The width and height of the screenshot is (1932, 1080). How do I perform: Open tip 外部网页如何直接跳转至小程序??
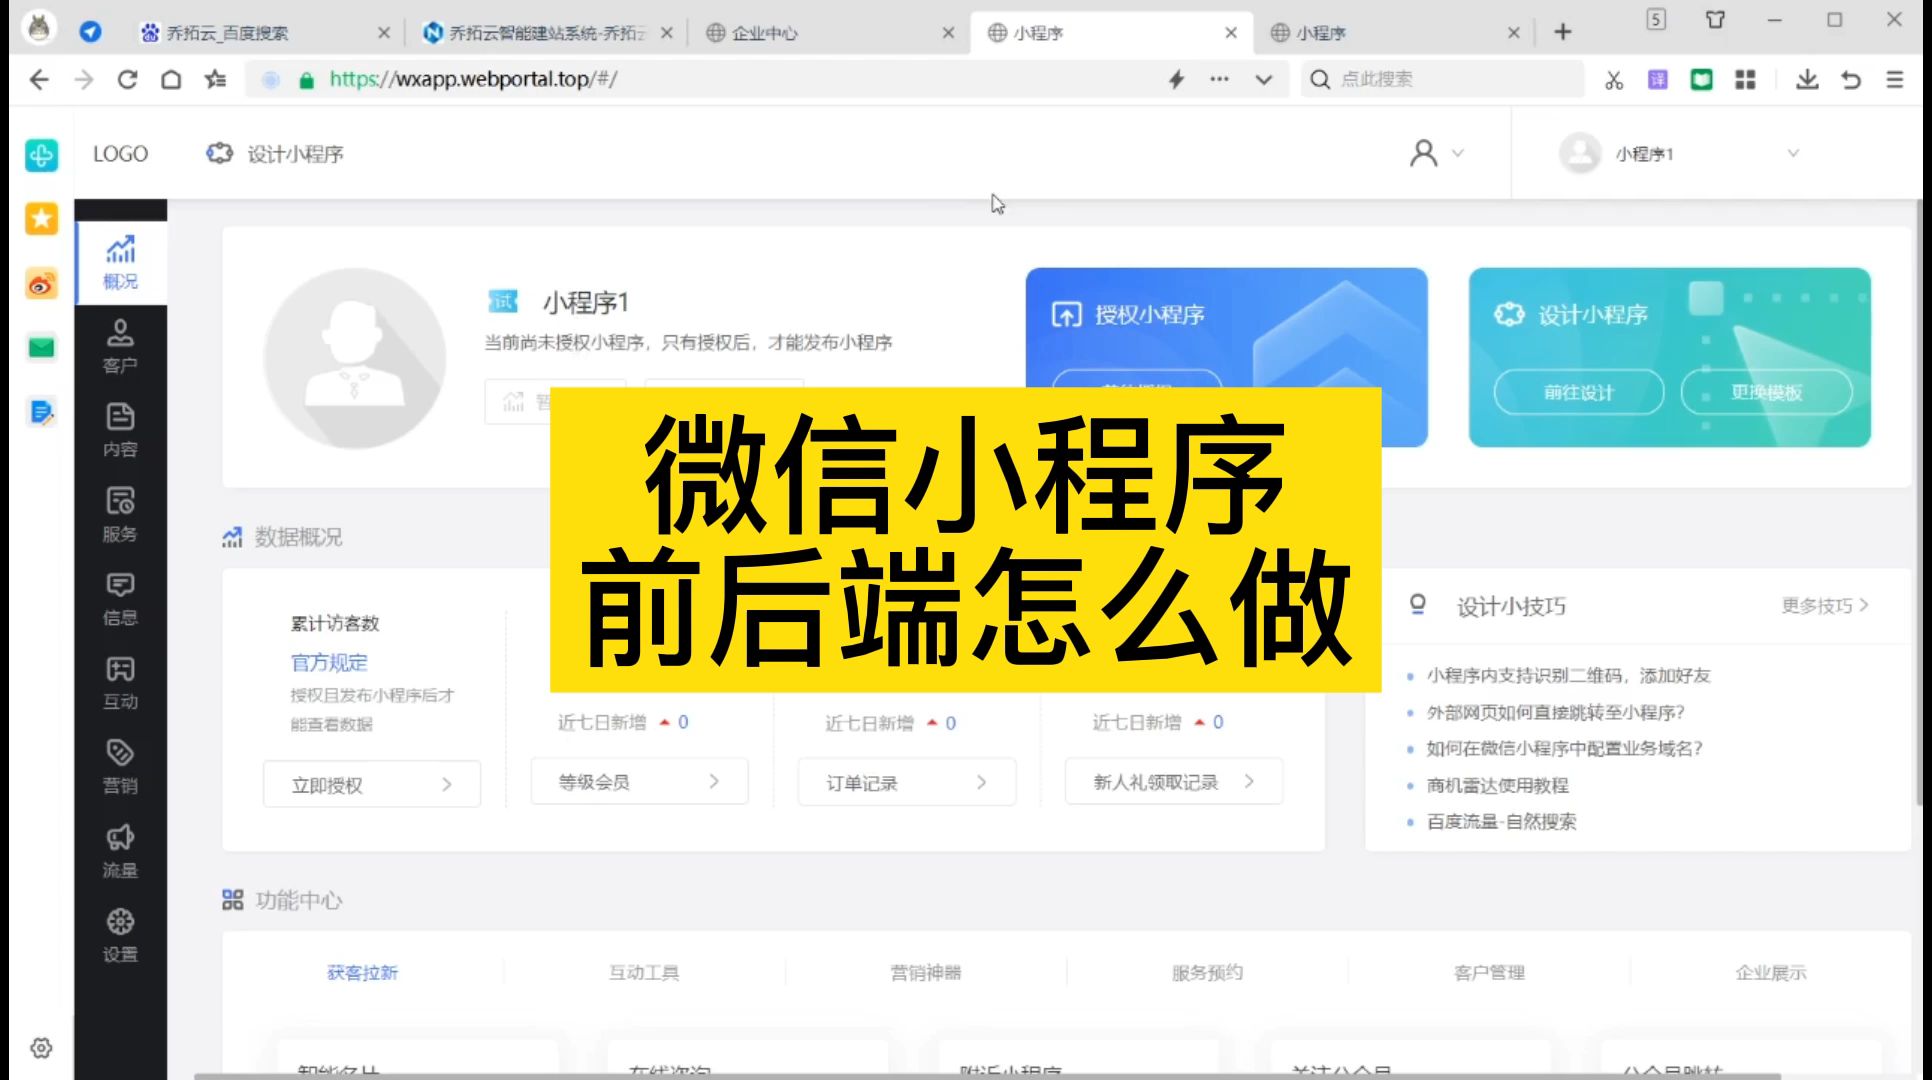tap(1556, 712)
